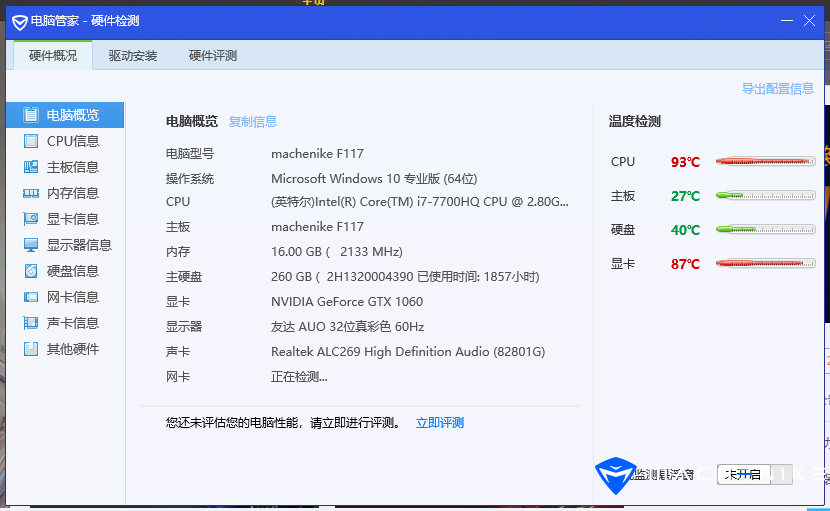This screenshot has height=511, width=830.
Task: Start benchmark via 立即评测 link
Action: click(x=440, y=423)
